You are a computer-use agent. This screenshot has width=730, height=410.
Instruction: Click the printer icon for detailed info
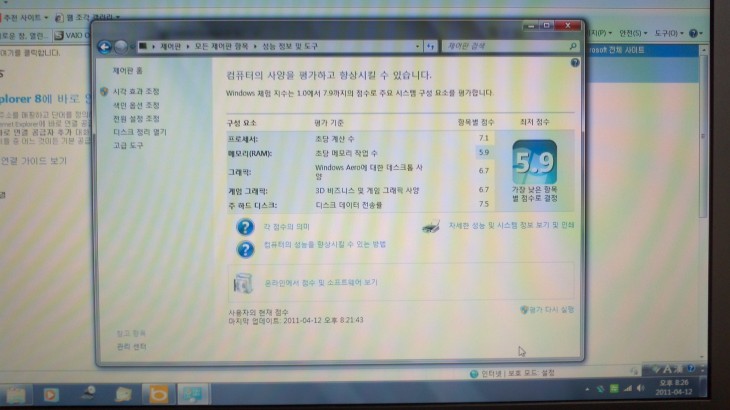(x=431, y=227)
